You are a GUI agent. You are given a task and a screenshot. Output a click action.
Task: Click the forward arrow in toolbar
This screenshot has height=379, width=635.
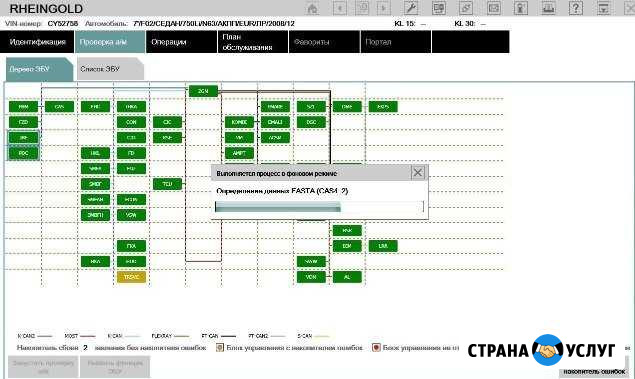pyautogui.click(x=384, y=9)
